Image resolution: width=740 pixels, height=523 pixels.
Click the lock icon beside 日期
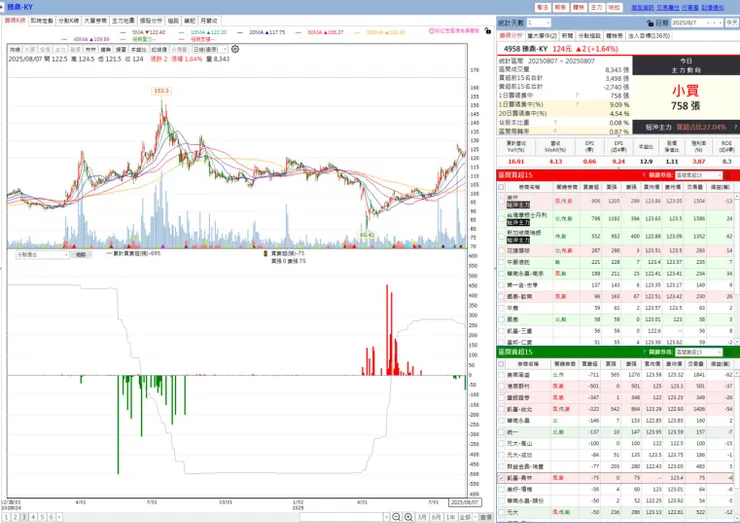[x=650, y=23]
